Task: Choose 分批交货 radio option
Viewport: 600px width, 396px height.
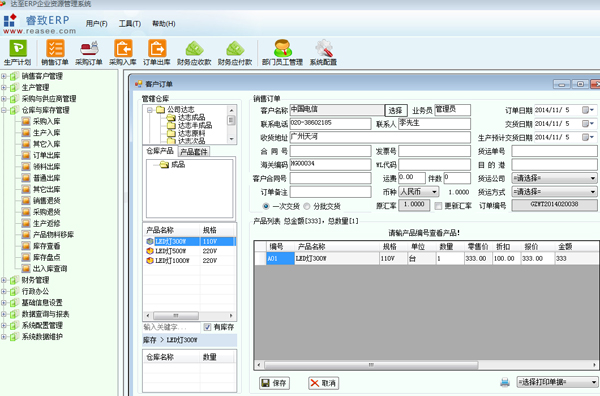Action: [x=307, y=206]
